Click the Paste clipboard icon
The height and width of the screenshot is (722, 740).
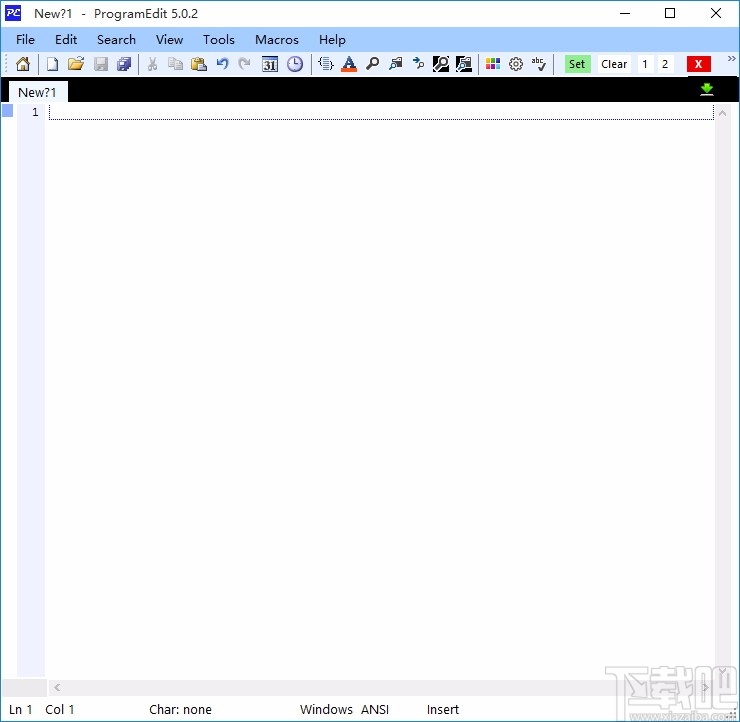(199, 64)
